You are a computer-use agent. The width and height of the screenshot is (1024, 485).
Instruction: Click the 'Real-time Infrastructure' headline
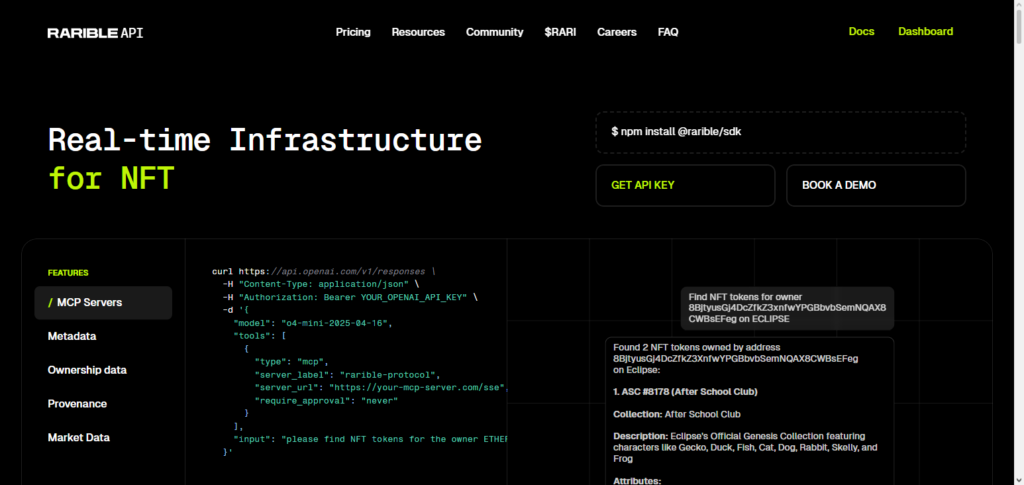point(265,140)
